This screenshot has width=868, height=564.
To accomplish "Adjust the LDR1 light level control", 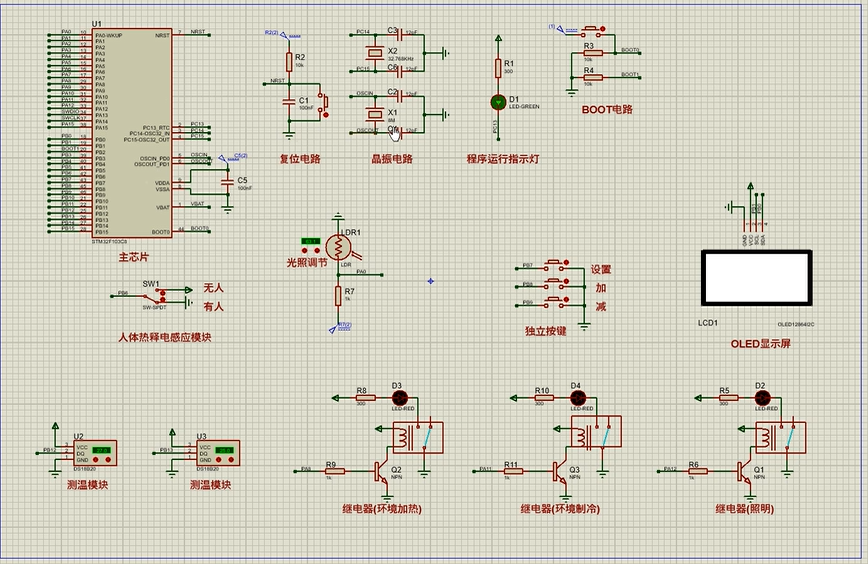I will [x=310, y=242].
